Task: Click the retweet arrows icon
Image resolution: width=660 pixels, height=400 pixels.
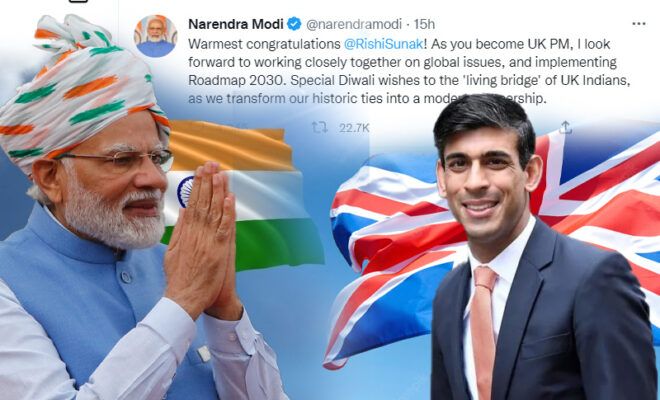Action: click(x=319, y=128)
